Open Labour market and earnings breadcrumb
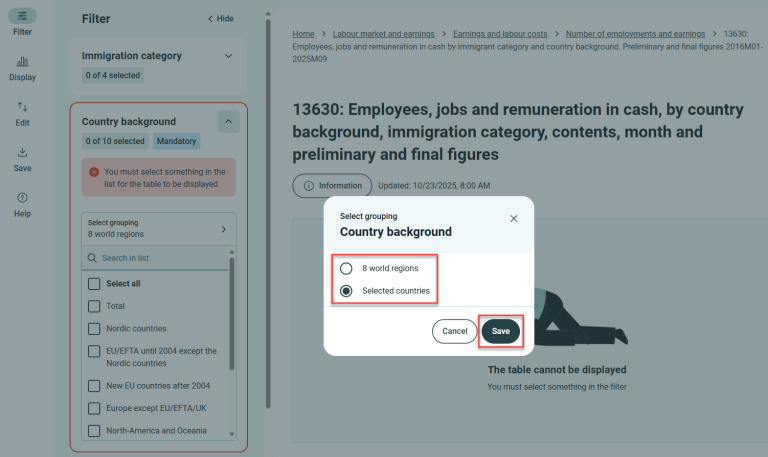This screenshot has width=768, height=457. pyautogui.click(x=384, y=34)
